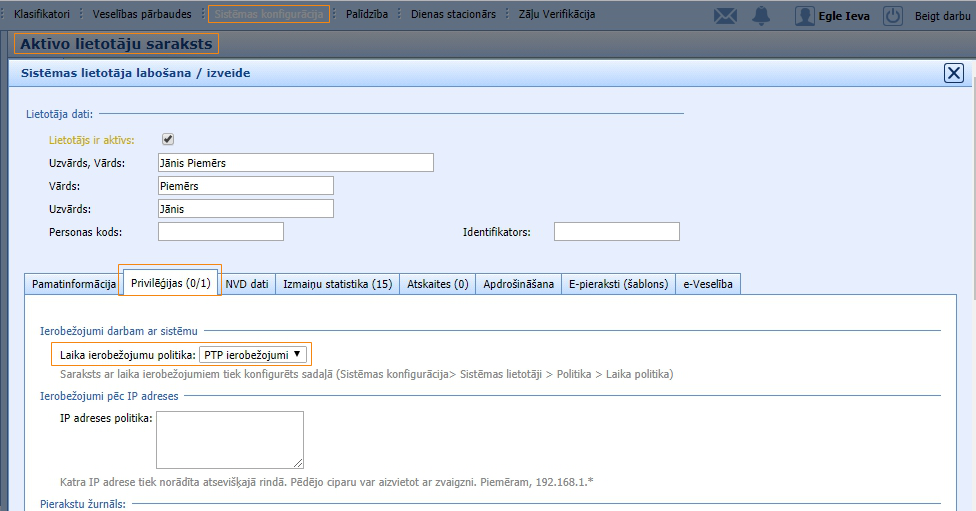Select the 'Atskaites (0)' tab
The height and width of the screenshot is (511, 976).
[x=437, y=284]
